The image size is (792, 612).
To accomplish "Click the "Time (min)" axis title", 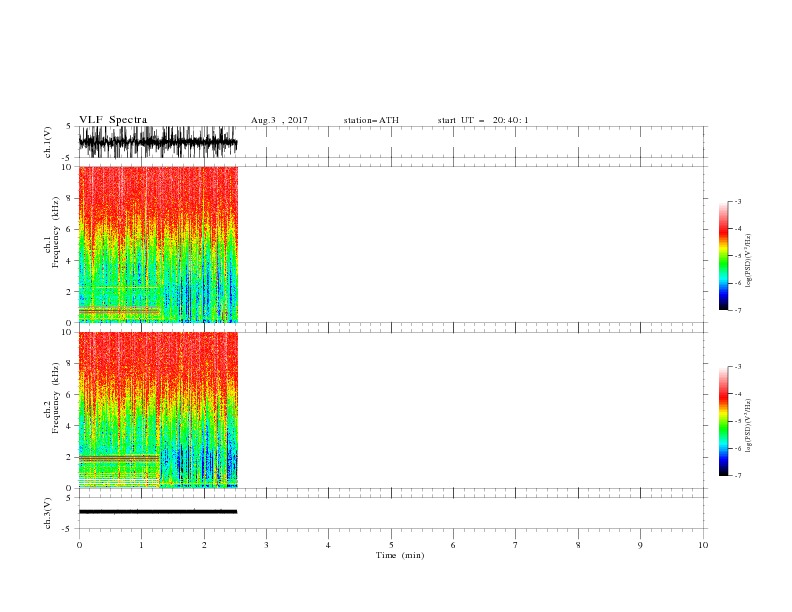I will (400, 555).
